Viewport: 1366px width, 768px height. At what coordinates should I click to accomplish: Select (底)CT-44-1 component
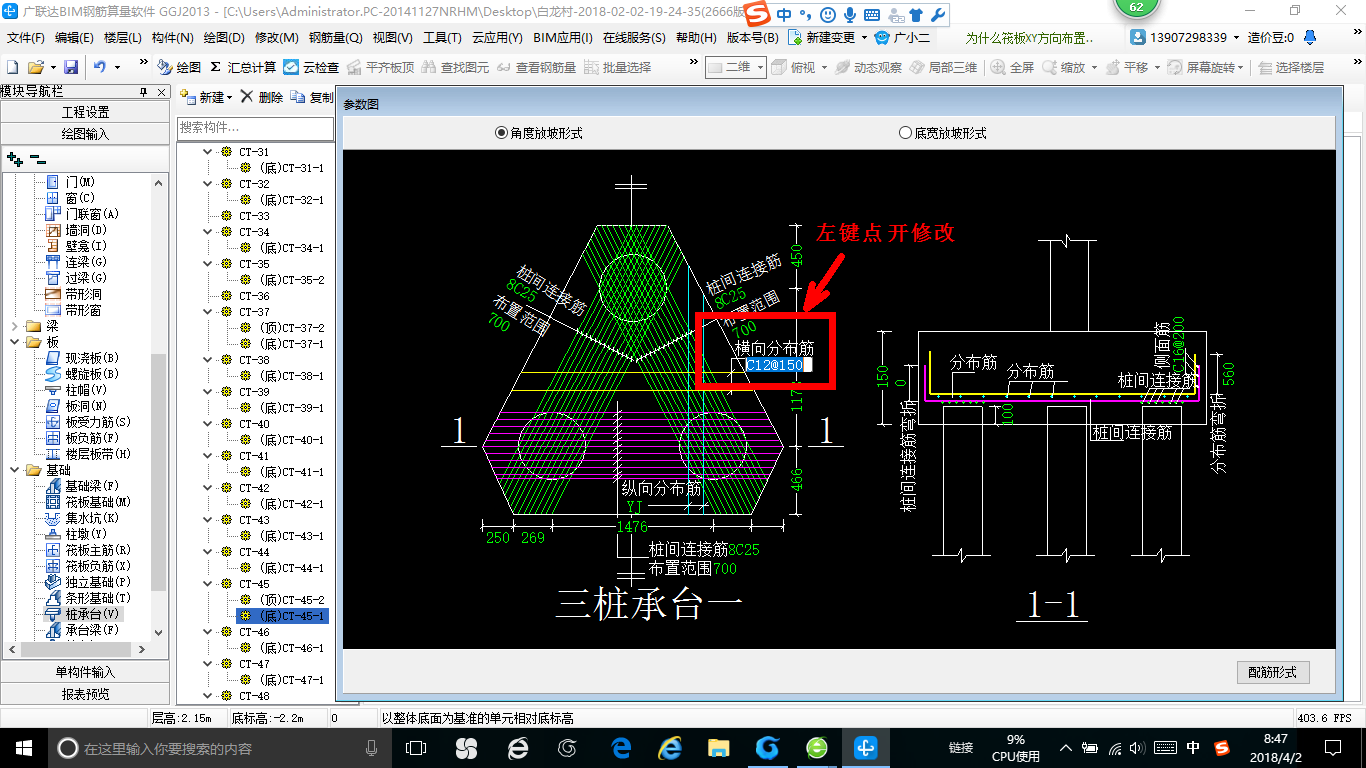290,568
